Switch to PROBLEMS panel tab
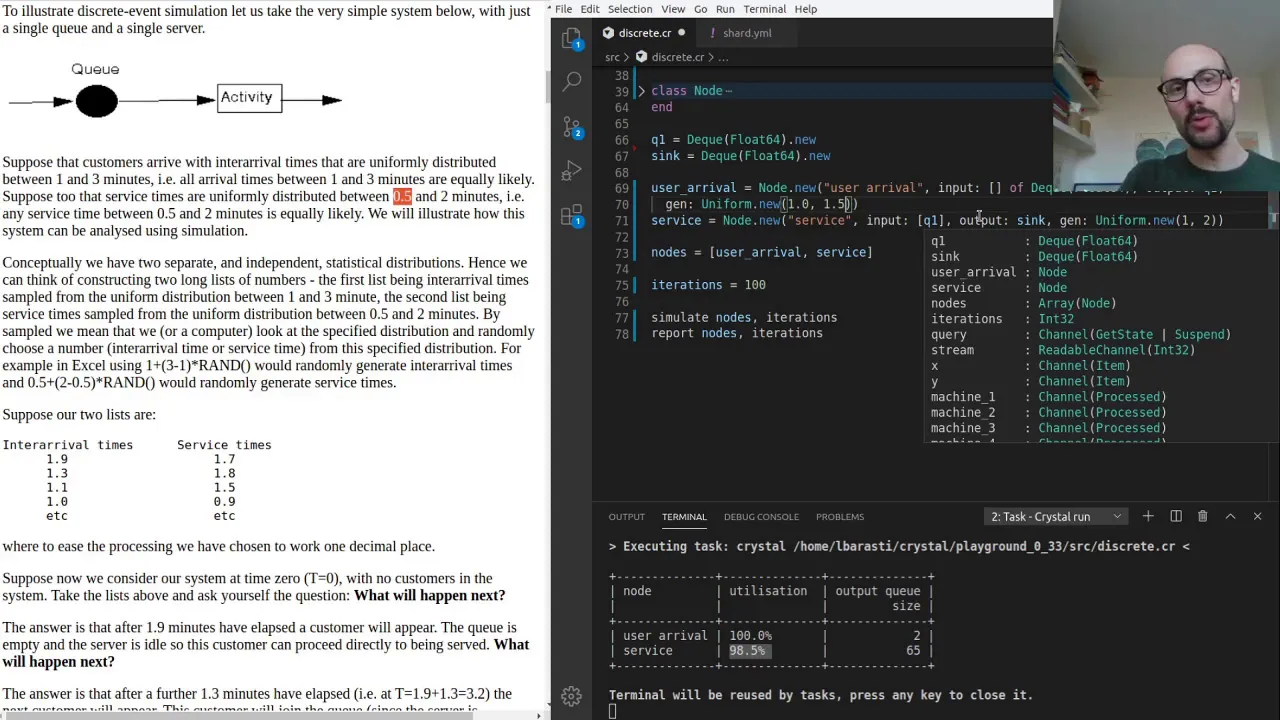Screen dimensions: 1280x720 (840, 516)
